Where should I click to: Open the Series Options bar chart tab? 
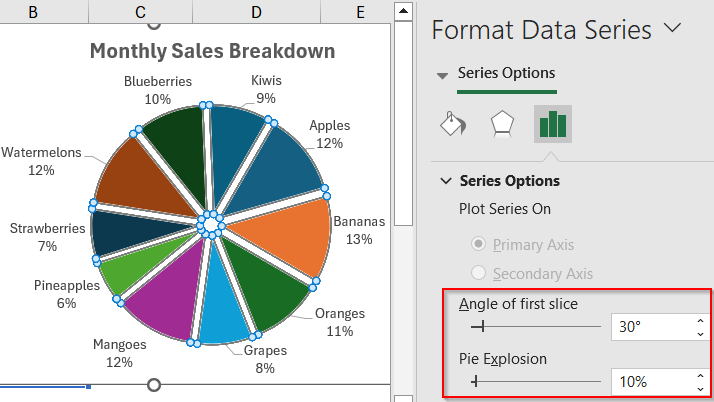[x=553, y=124]
